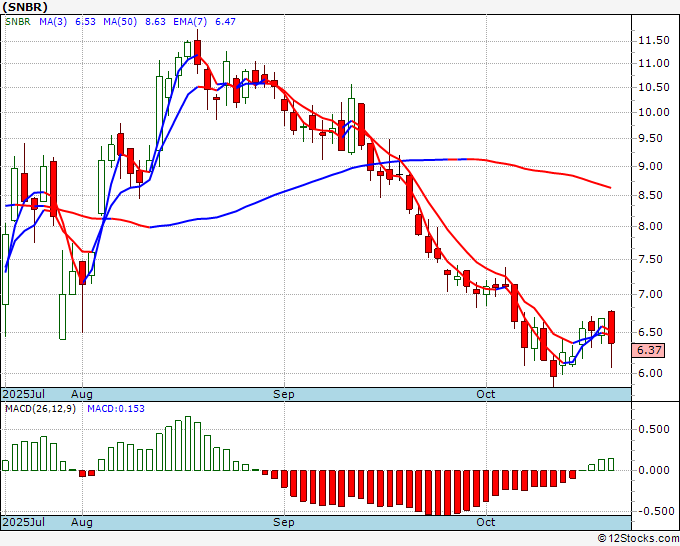Click the 11.50 price axis label
The height and width of the screenshot is (546, 680).
tap(654, 40)
